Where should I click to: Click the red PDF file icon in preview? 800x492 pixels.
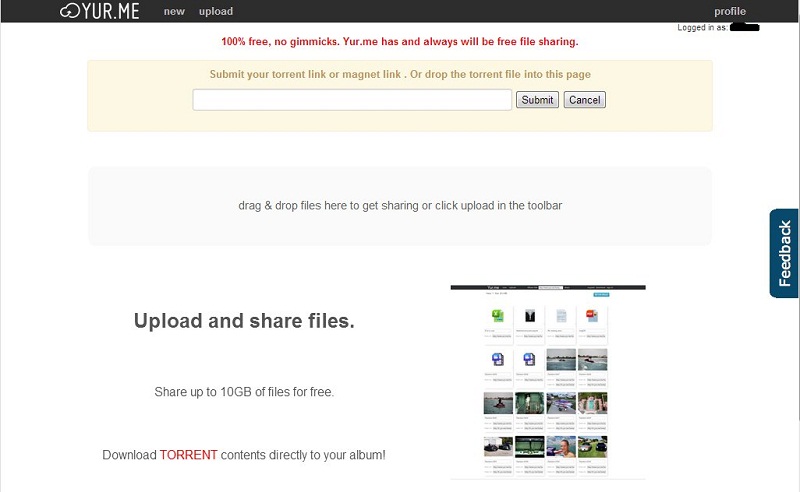(592, 316)
